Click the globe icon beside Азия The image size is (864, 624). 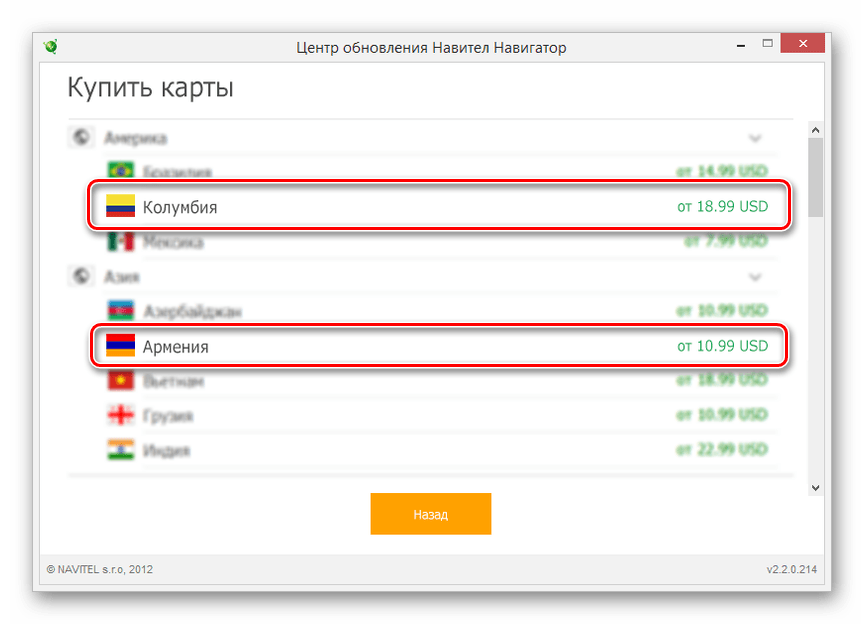[81, 276]
